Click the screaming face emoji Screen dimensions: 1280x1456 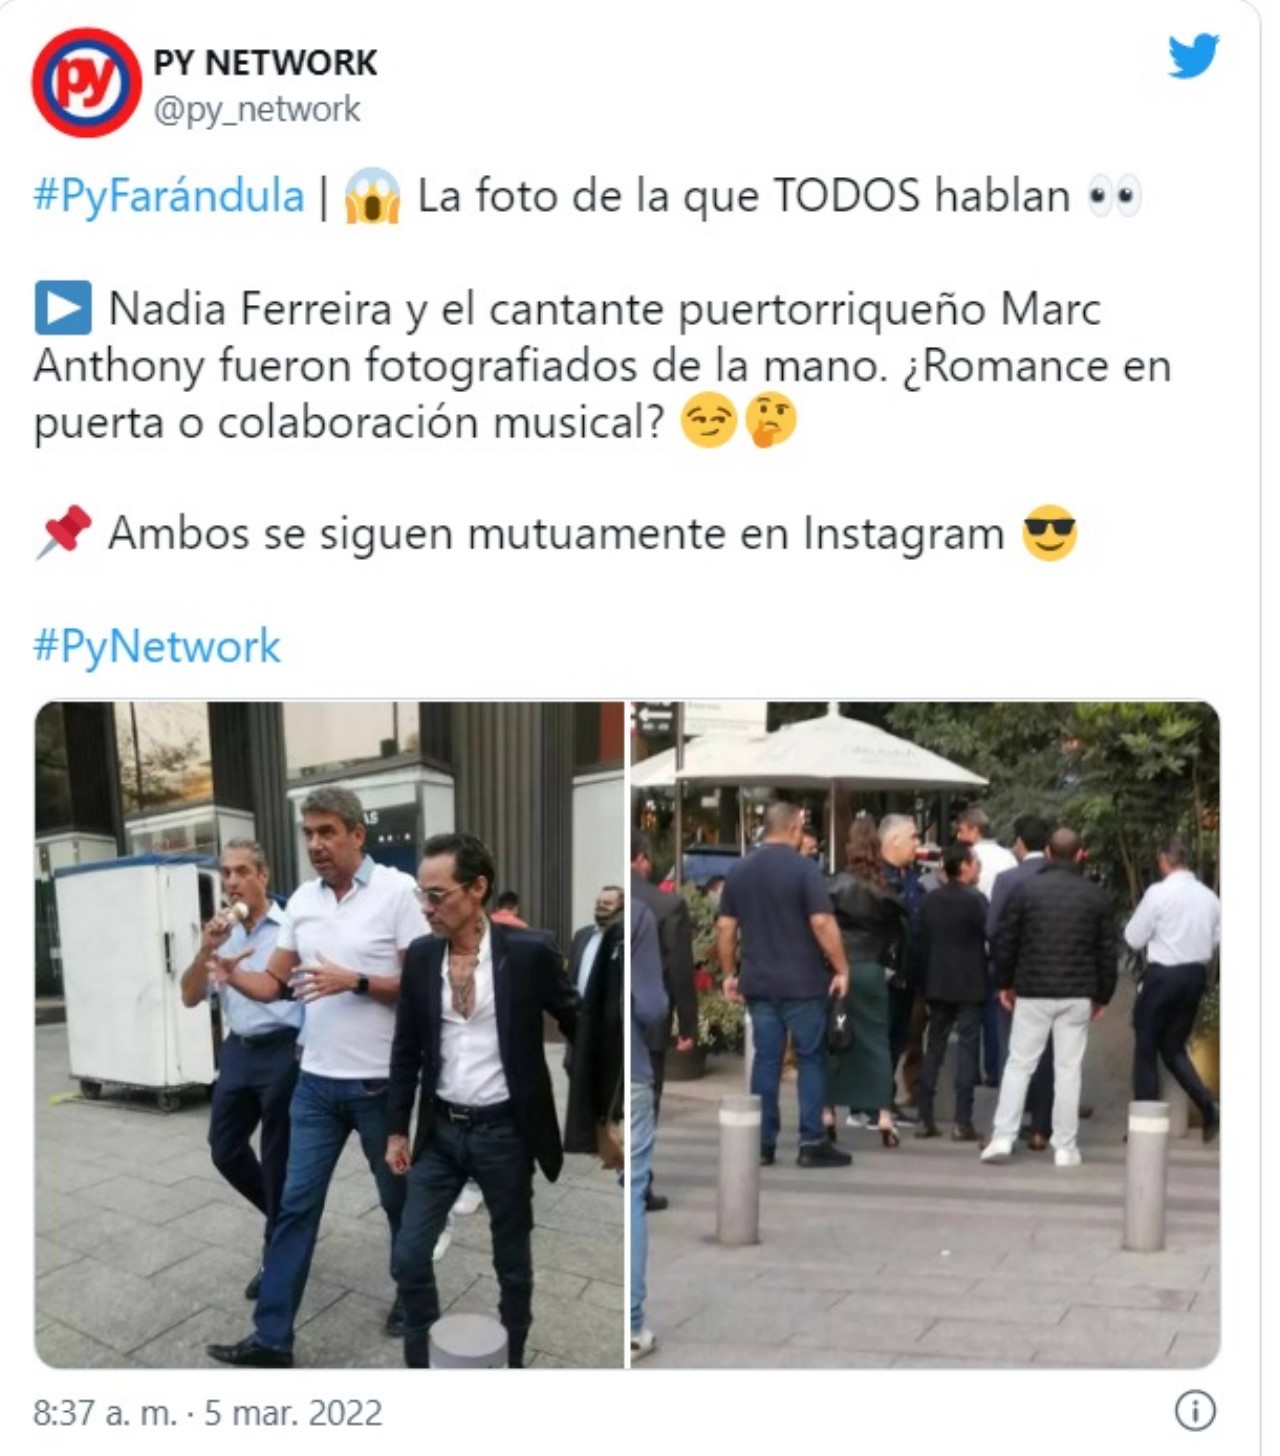(372, 195)
